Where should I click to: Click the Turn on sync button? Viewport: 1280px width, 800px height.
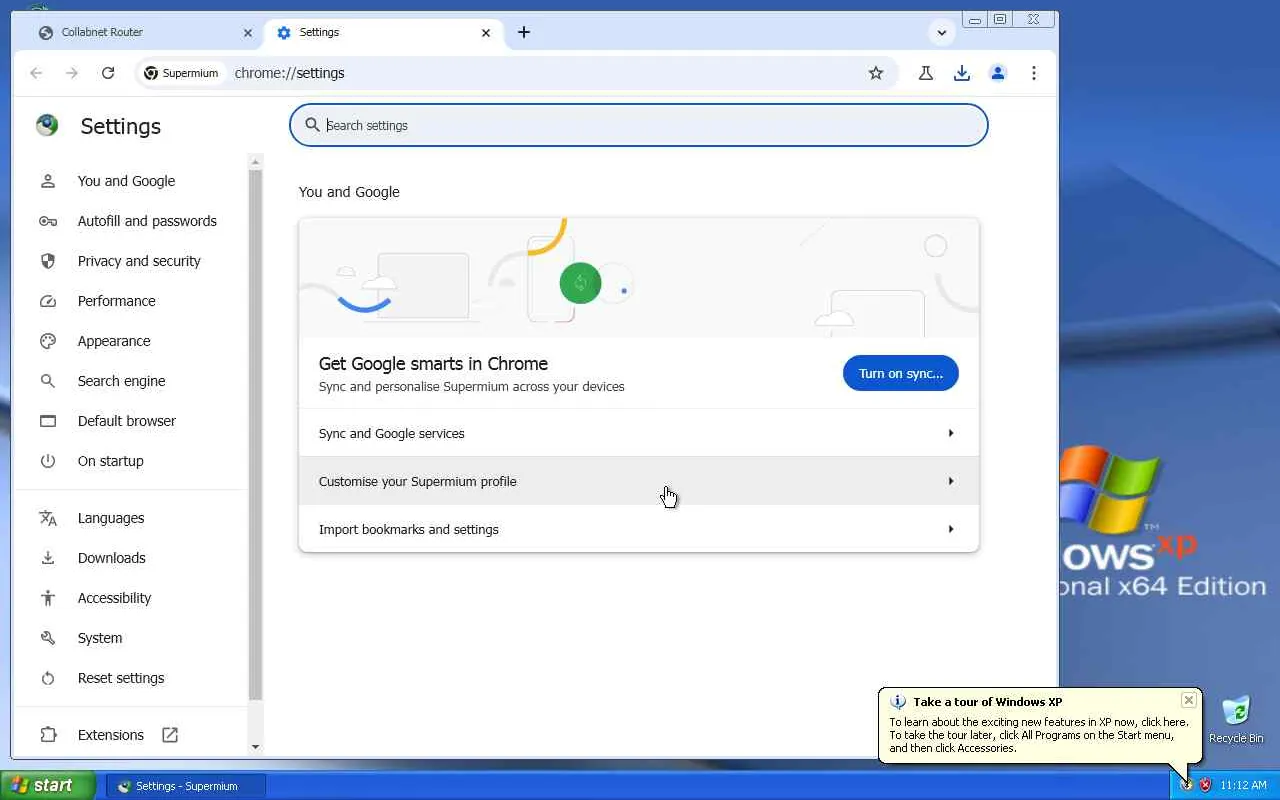(901, 373)
